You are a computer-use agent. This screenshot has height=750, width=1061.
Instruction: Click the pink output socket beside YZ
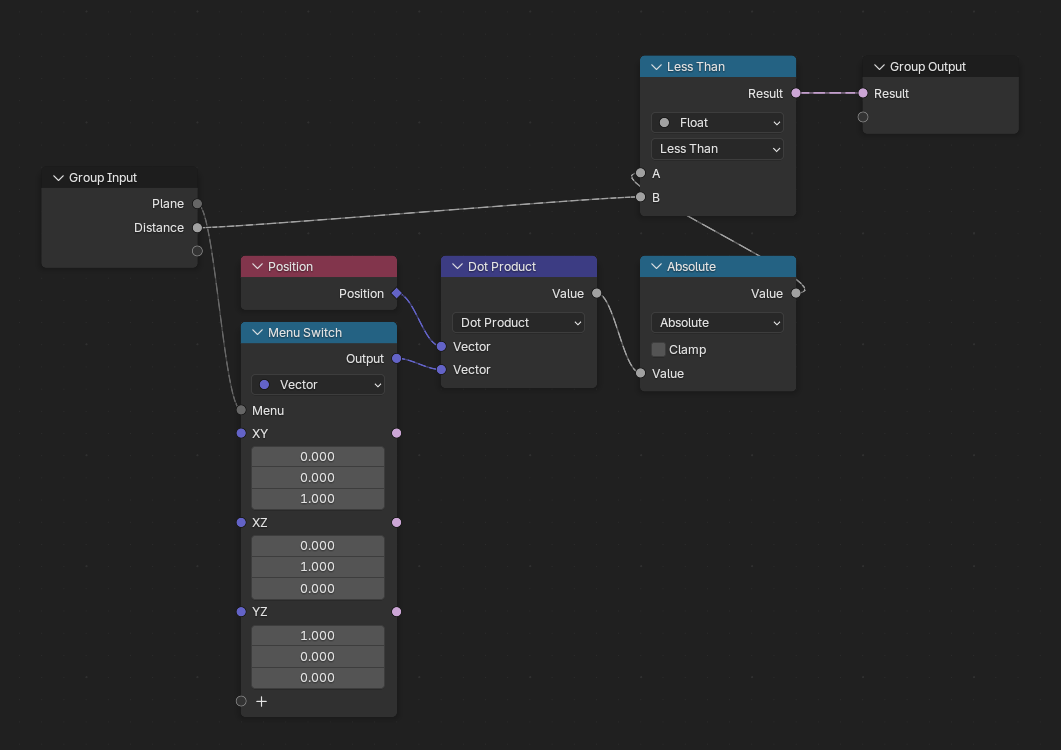pyautogui.click(x=397, y=612)
